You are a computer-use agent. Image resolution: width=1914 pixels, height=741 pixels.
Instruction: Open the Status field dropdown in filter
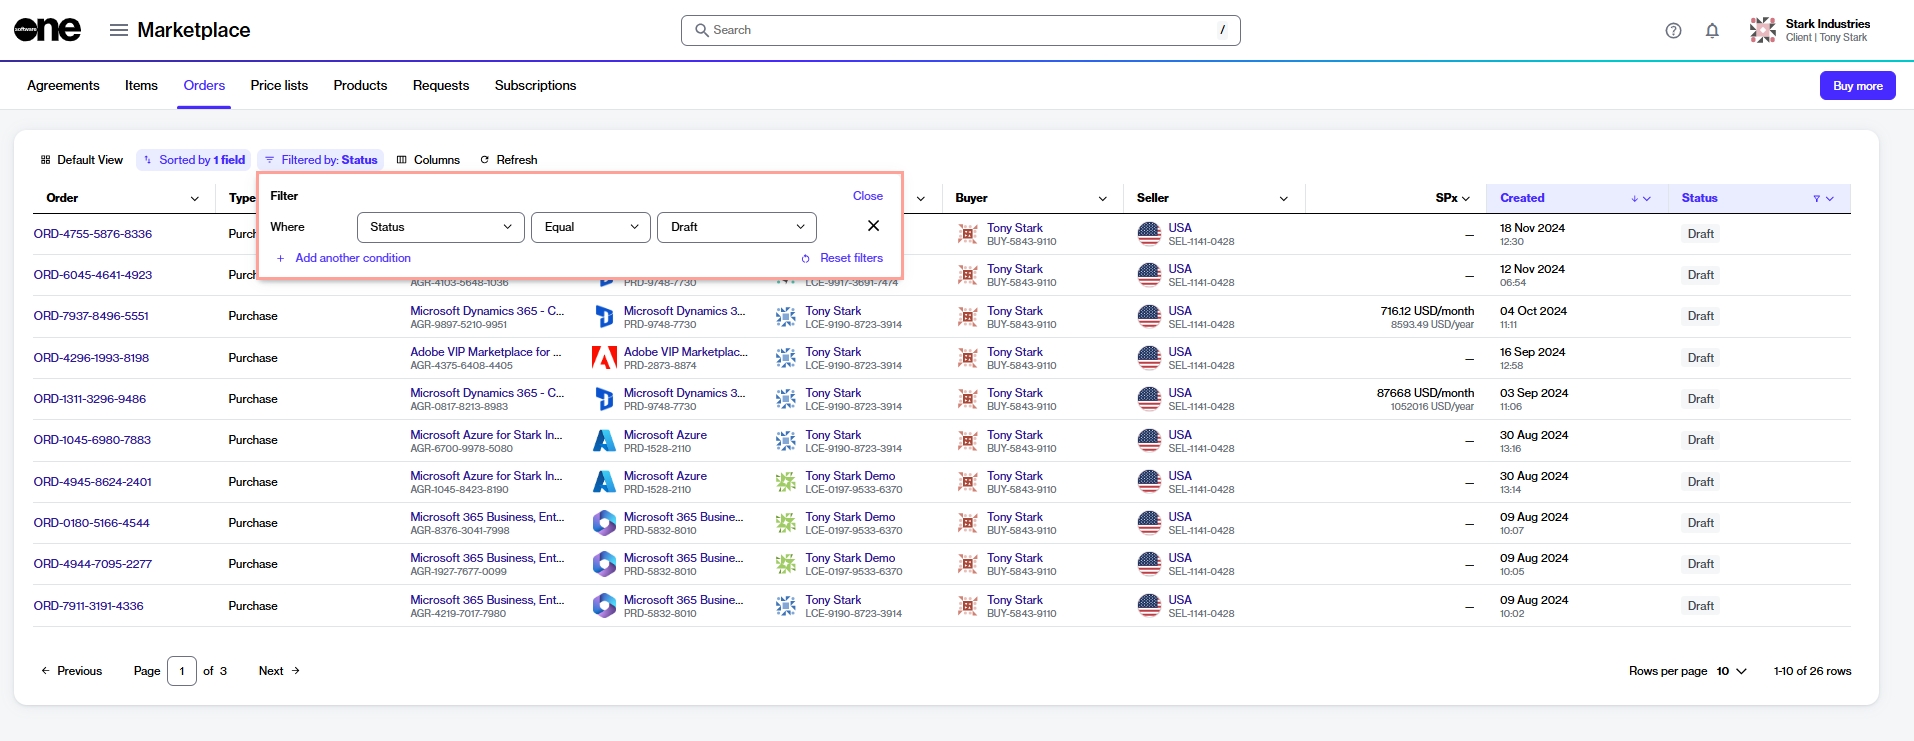tap(440, 227)
